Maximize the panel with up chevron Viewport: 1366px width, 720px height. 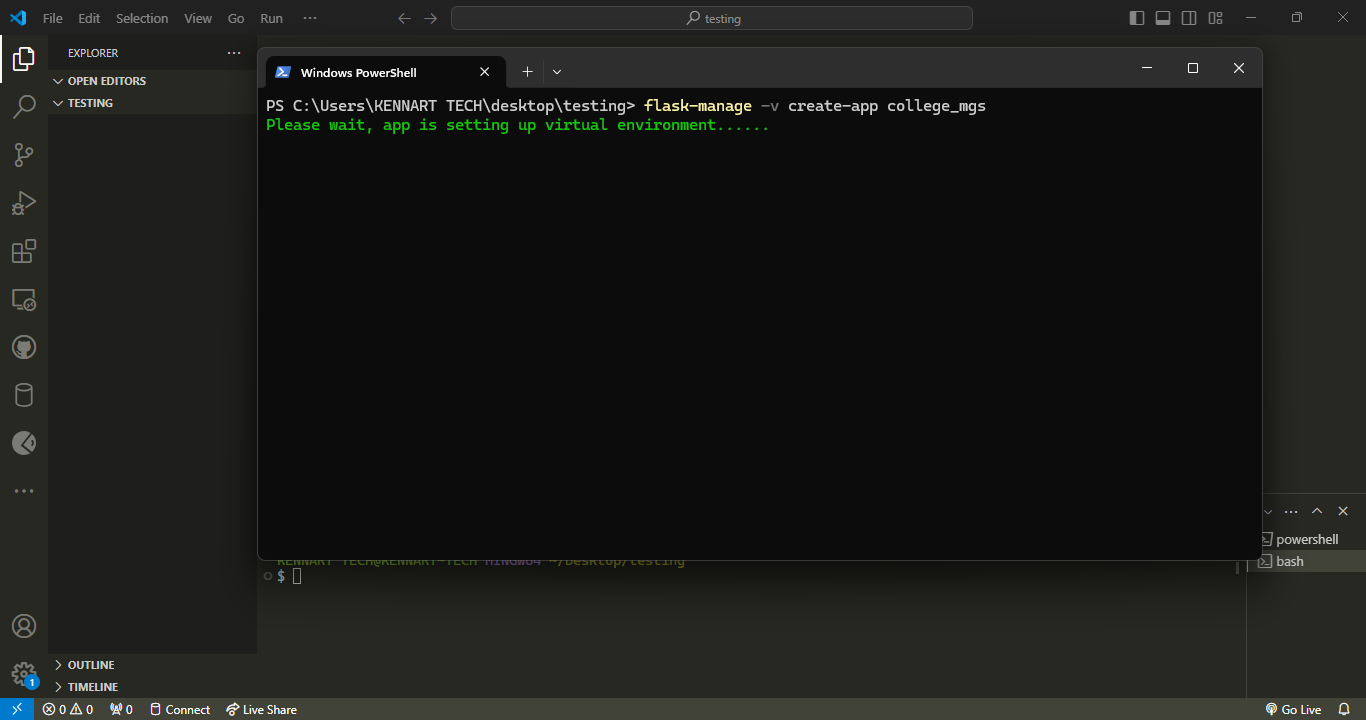click(x=1317, y=511)
